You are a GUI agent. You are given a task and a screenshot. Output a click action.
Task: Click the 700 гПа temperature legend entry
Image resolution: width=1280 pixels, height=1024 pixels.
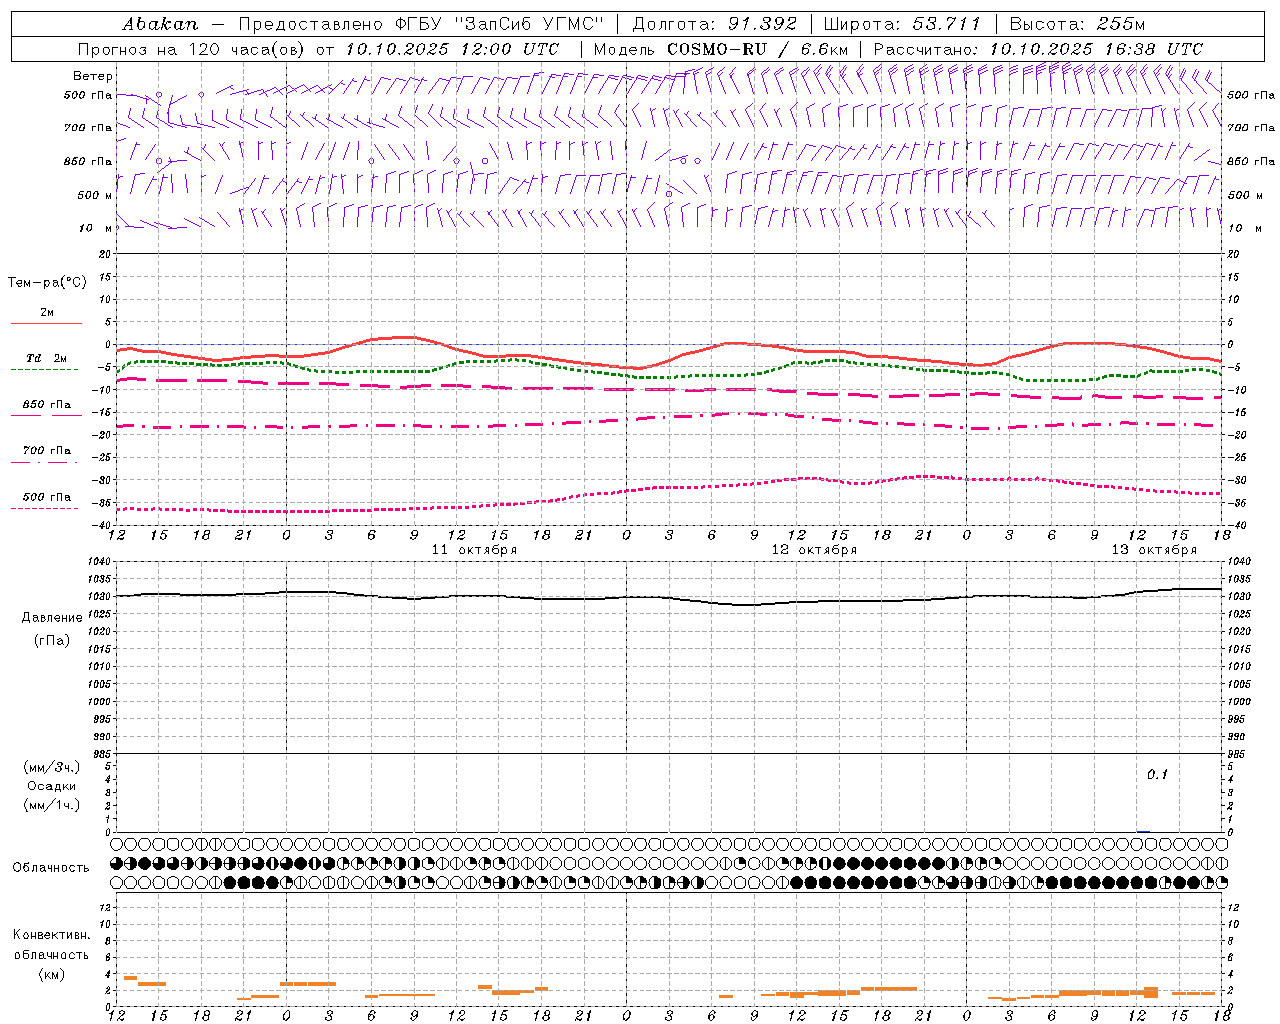click(x=47, y=451)
